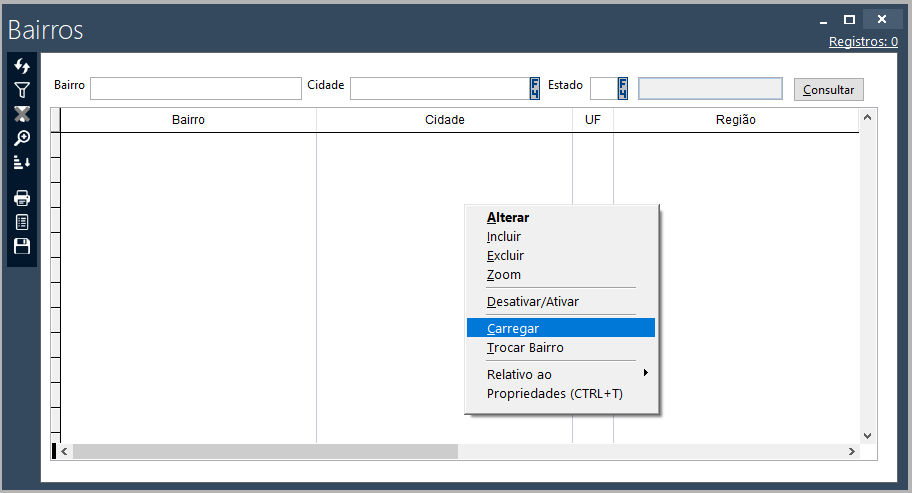Click the refresh arrows icon in sidebar
912x493 pixels.
(22, 66)
